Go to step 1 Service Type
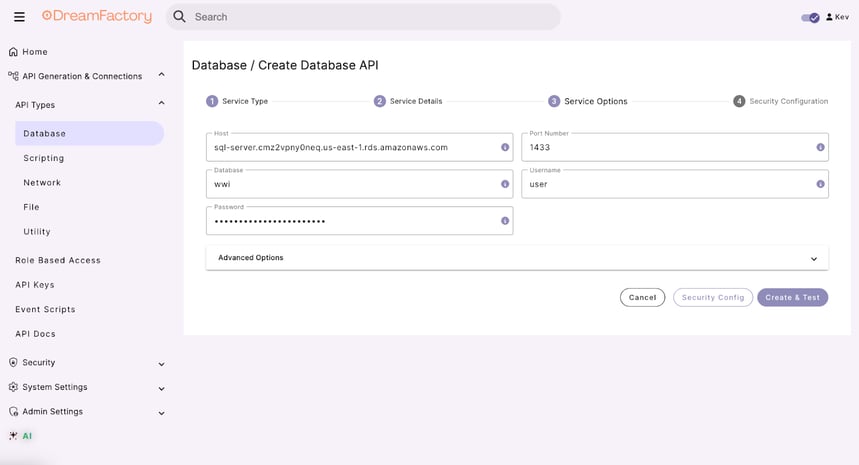Screen dimensions: 859x465 pos(237,101)
